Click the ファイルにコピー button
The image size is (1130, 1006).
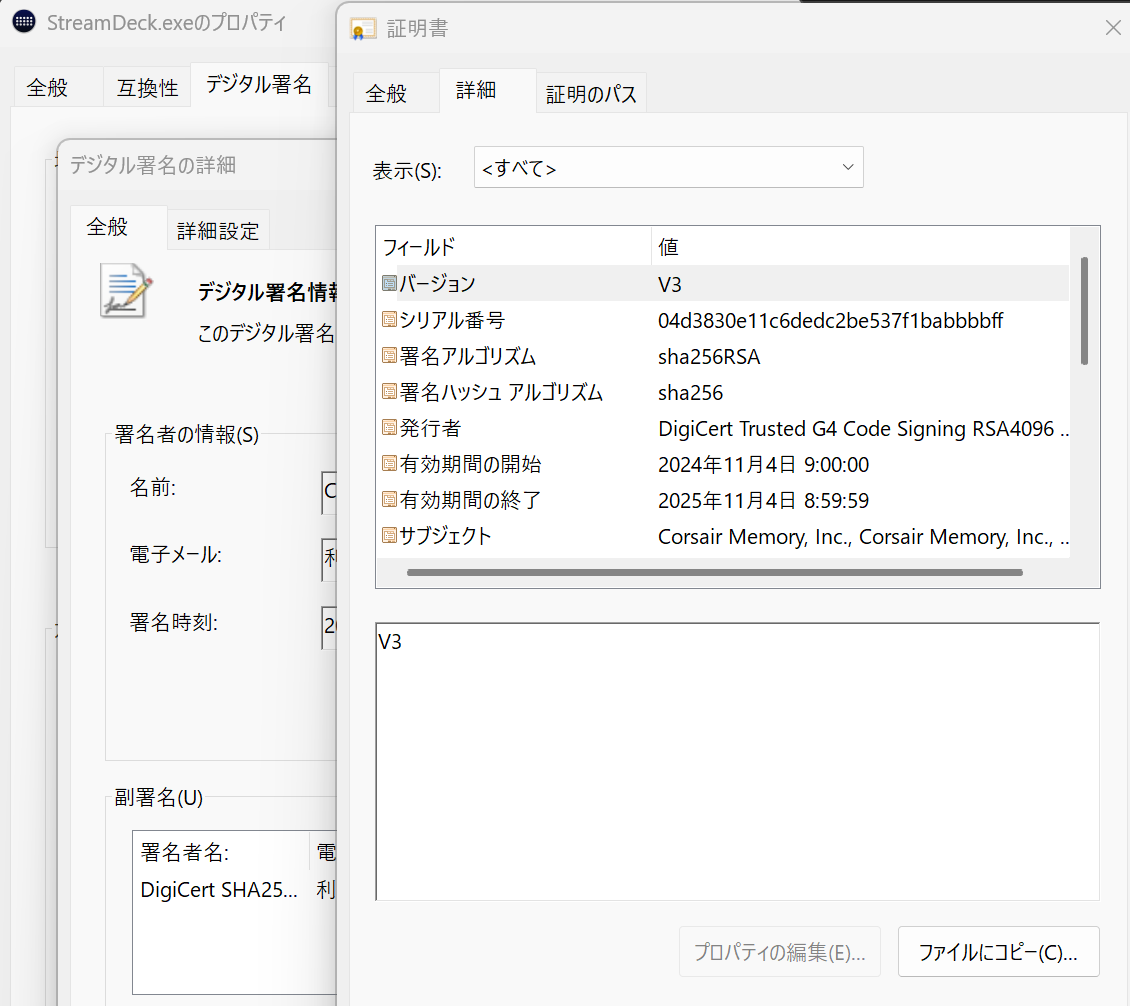tap(998, 952)
